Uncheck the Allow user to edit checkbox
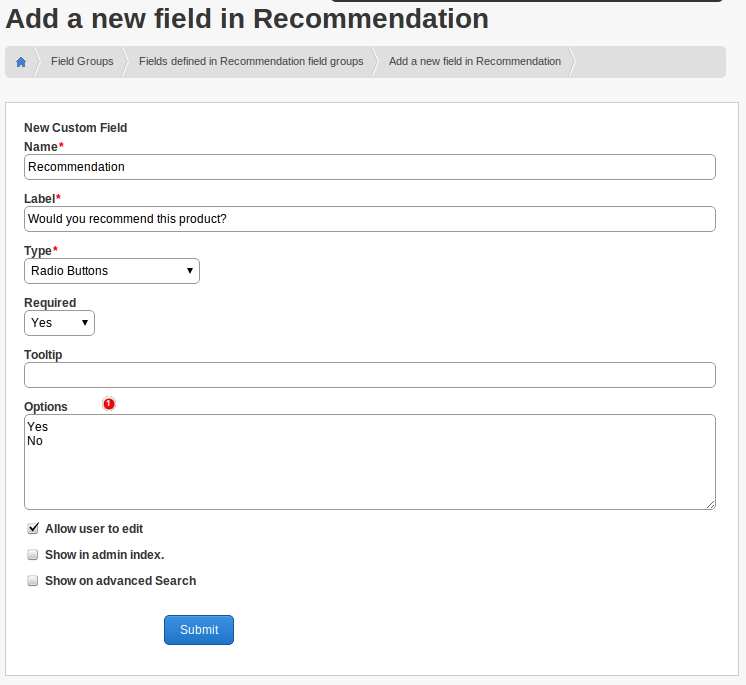Screen dimensions: 746x685 point(33,528)
